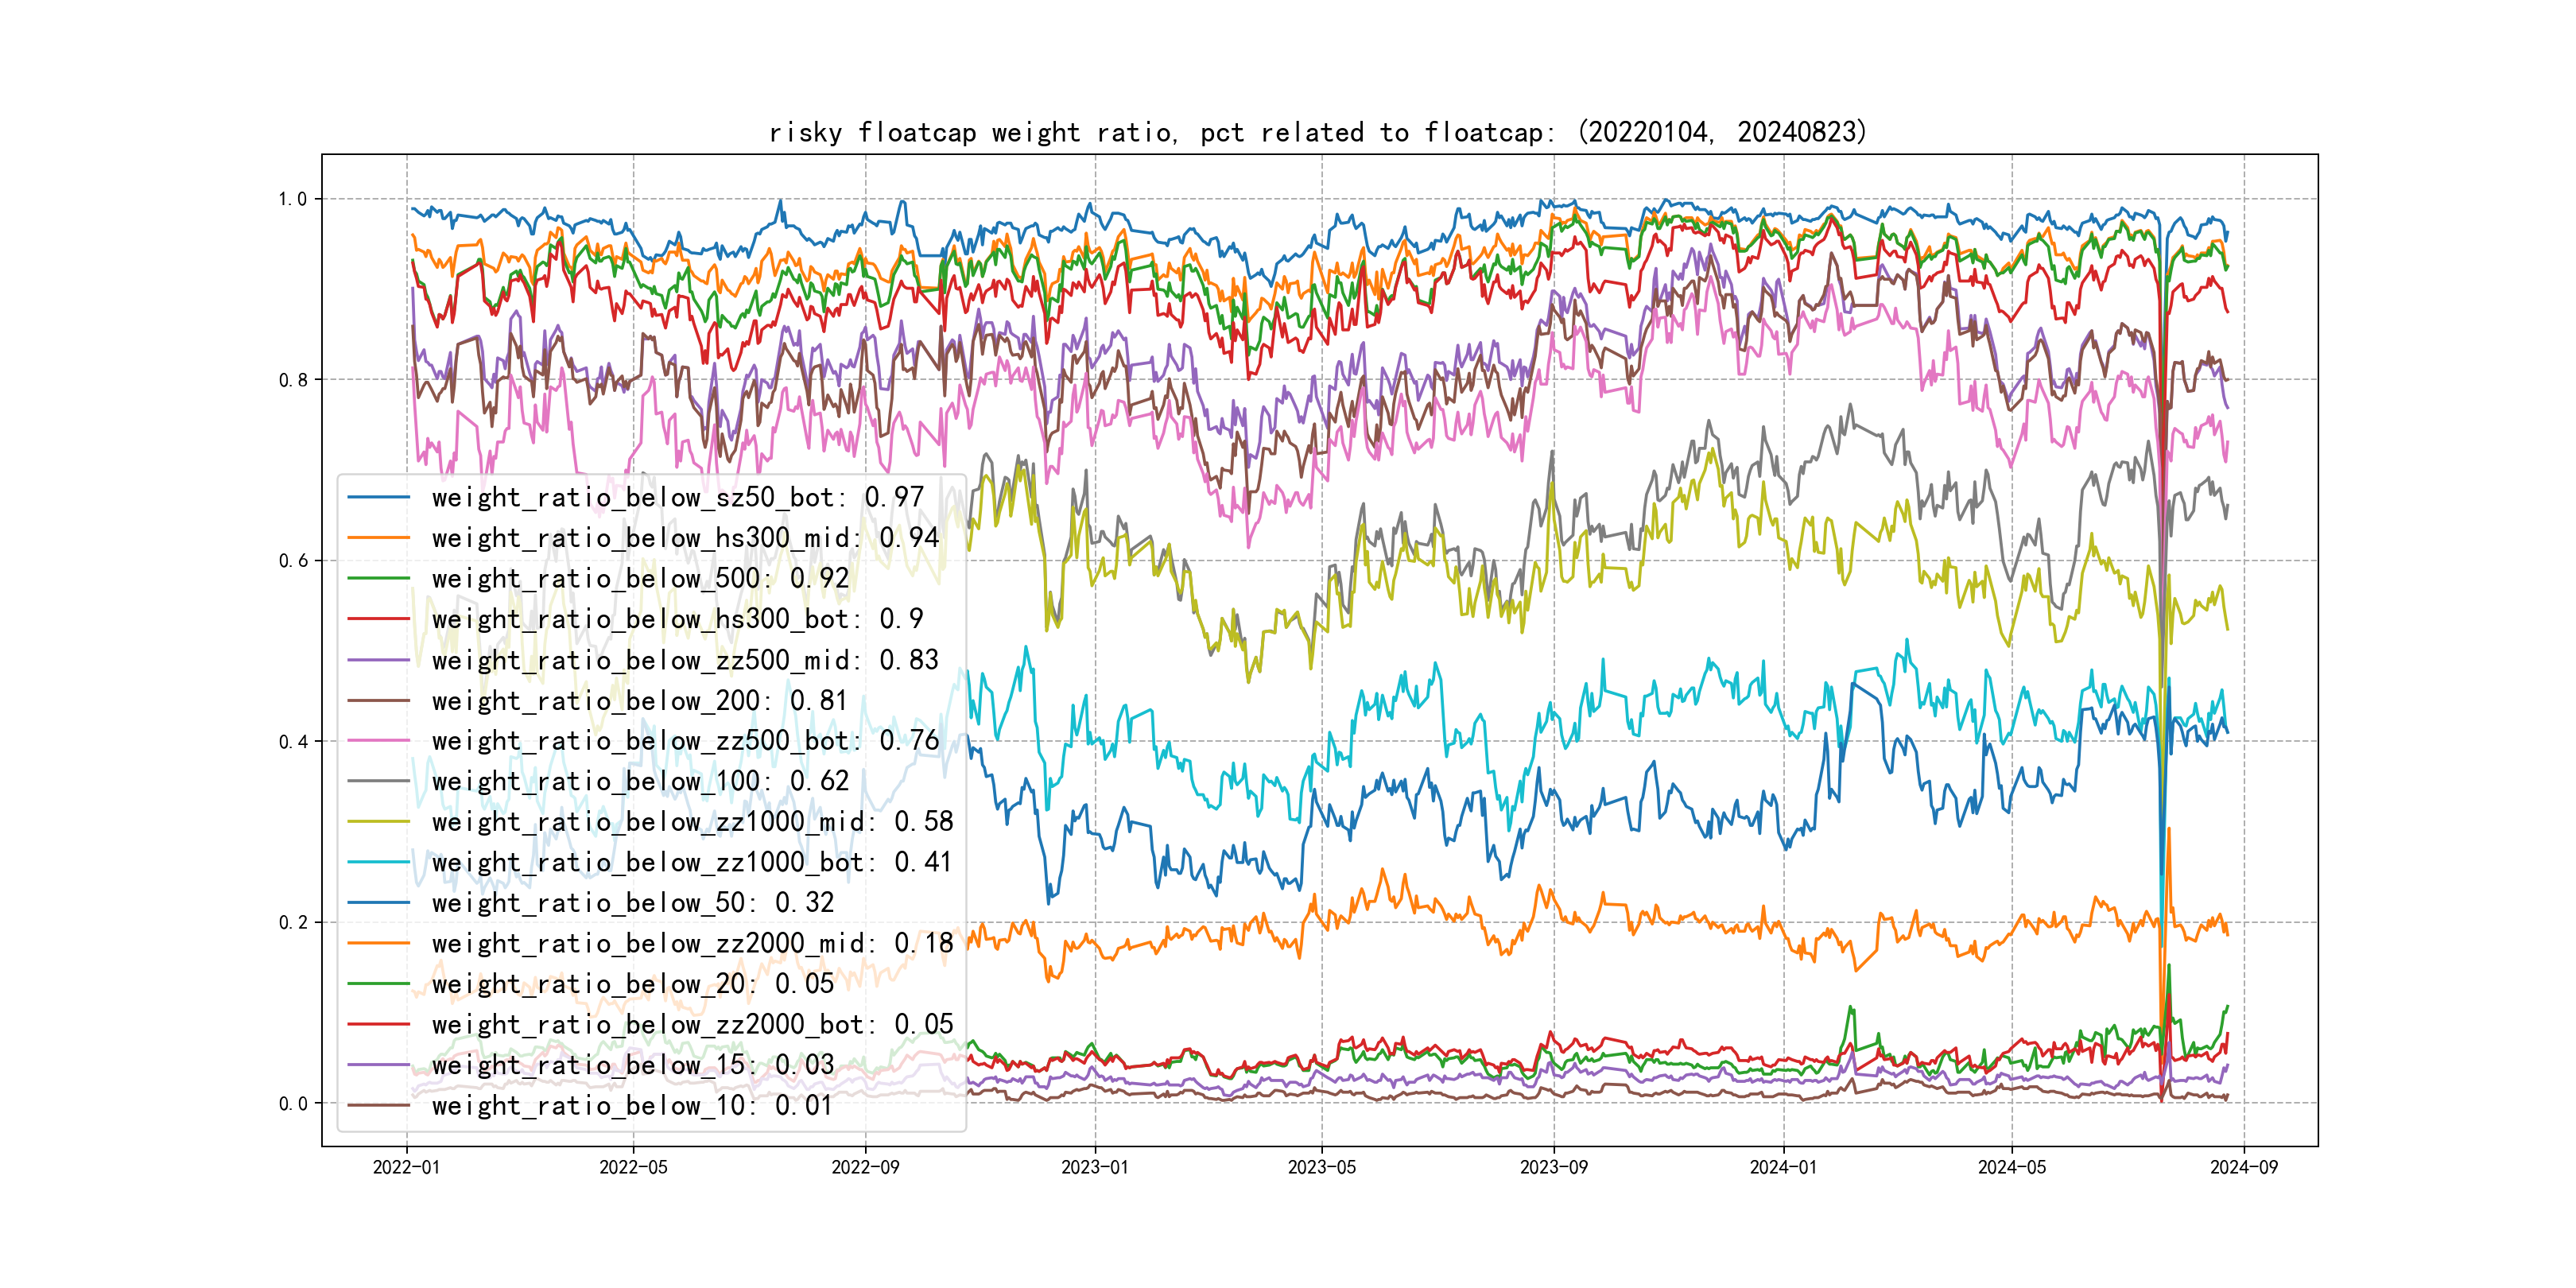The width and height of the screenshot is (2576, 1288).
Task: Click legend entry weight_ratio_below_200
Action: pyautogui.click(x=640, y=700)
